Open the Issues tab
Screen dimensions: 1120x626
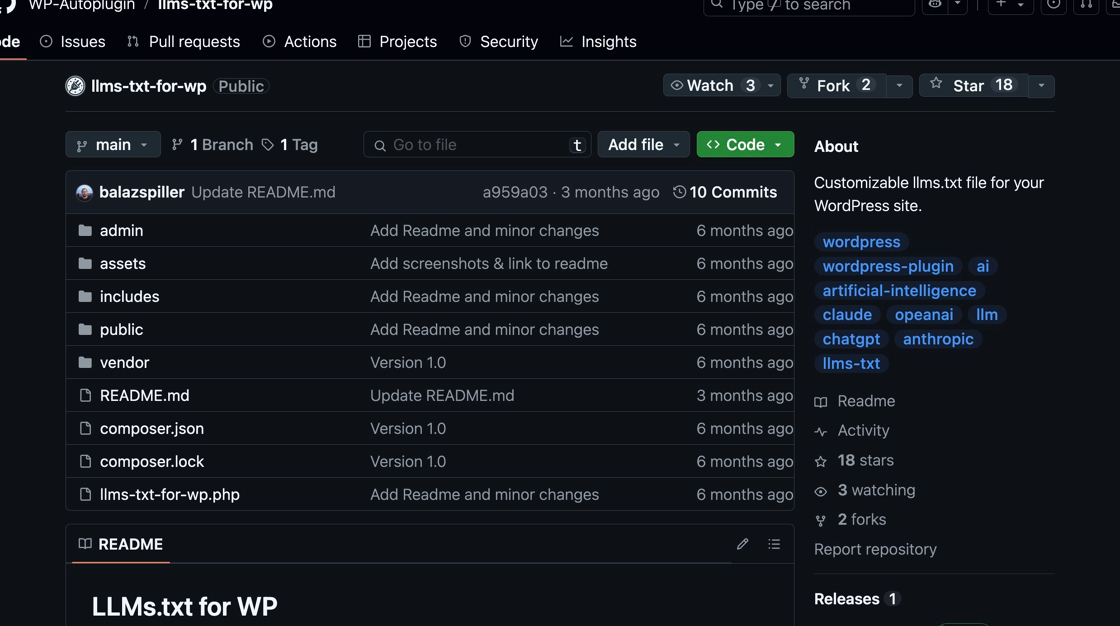tap(72, 41)
